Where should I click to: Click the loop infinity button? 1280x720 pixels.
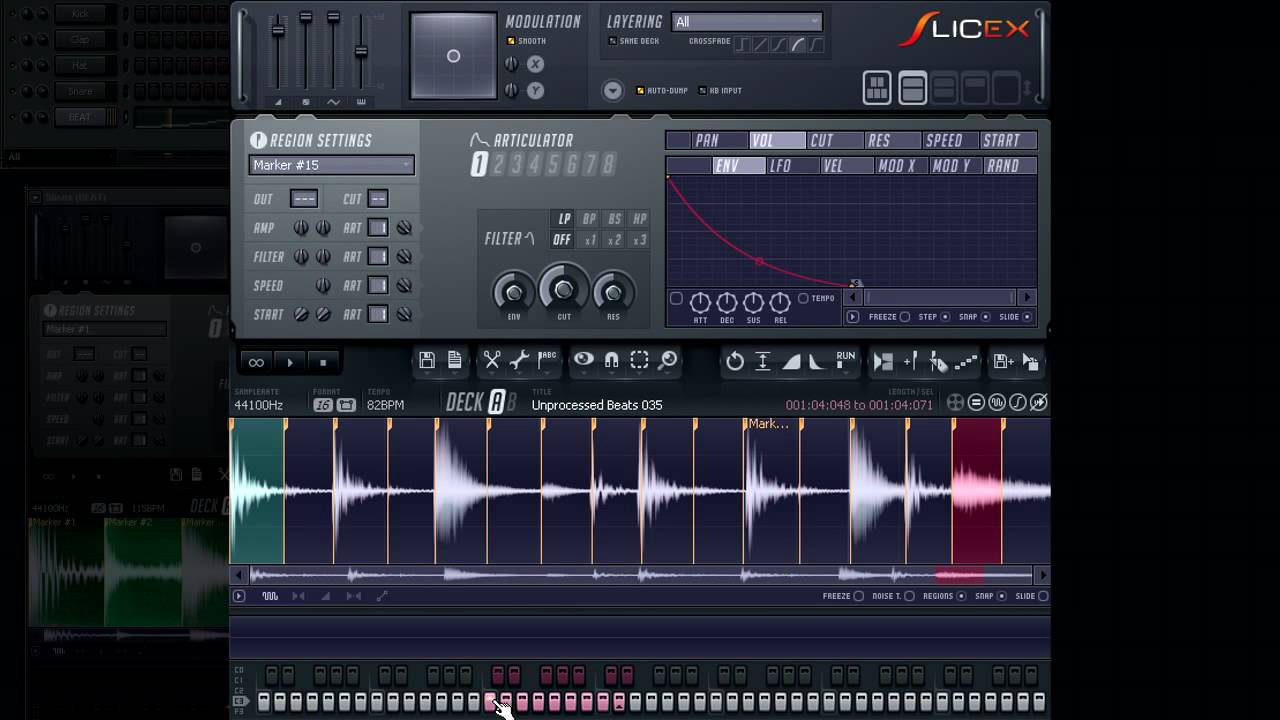tap(256, 362)
